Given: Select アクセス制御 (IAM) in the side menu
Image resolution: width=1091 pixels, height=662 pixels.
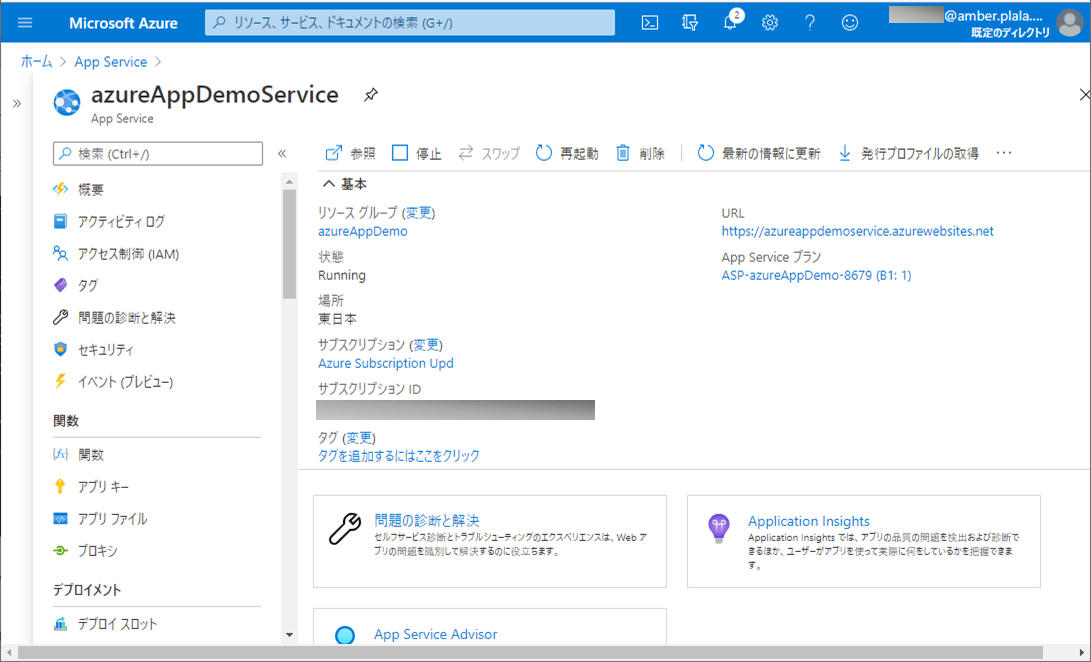Looking at the screenshot, I should coord(128,254).
